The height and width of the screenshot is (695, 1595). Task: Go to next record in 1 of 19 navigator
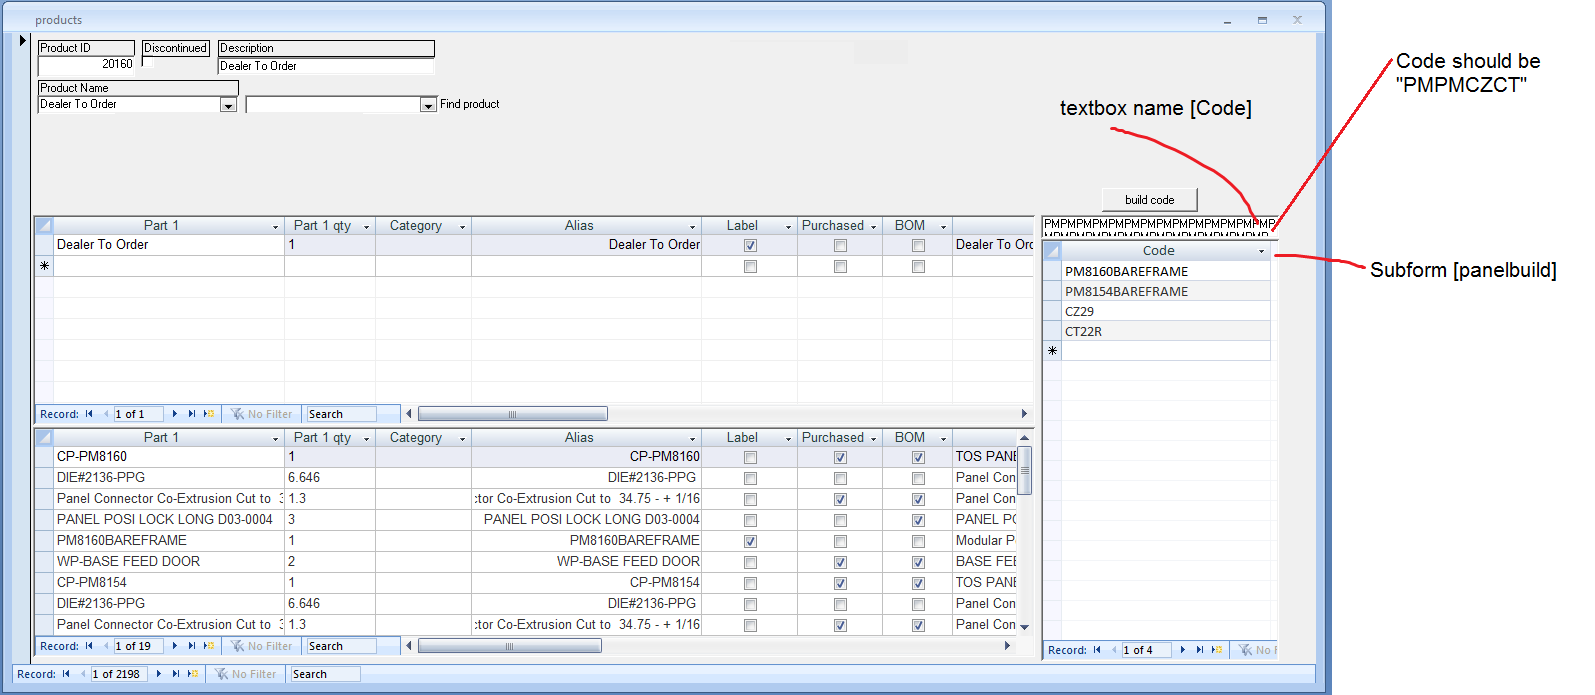[175, 646]
